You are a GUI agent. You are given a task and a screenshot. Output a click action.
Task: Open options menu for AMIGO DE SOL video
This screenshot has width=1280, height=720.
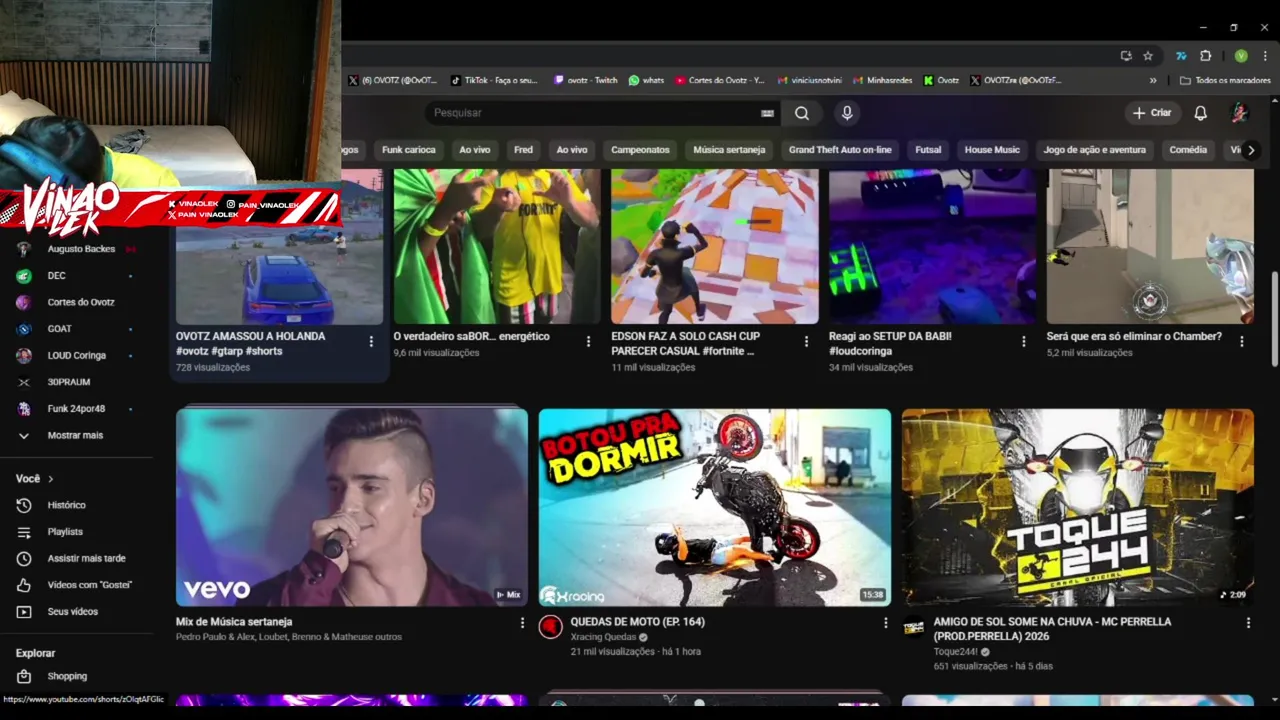(x=1248, y=623)
